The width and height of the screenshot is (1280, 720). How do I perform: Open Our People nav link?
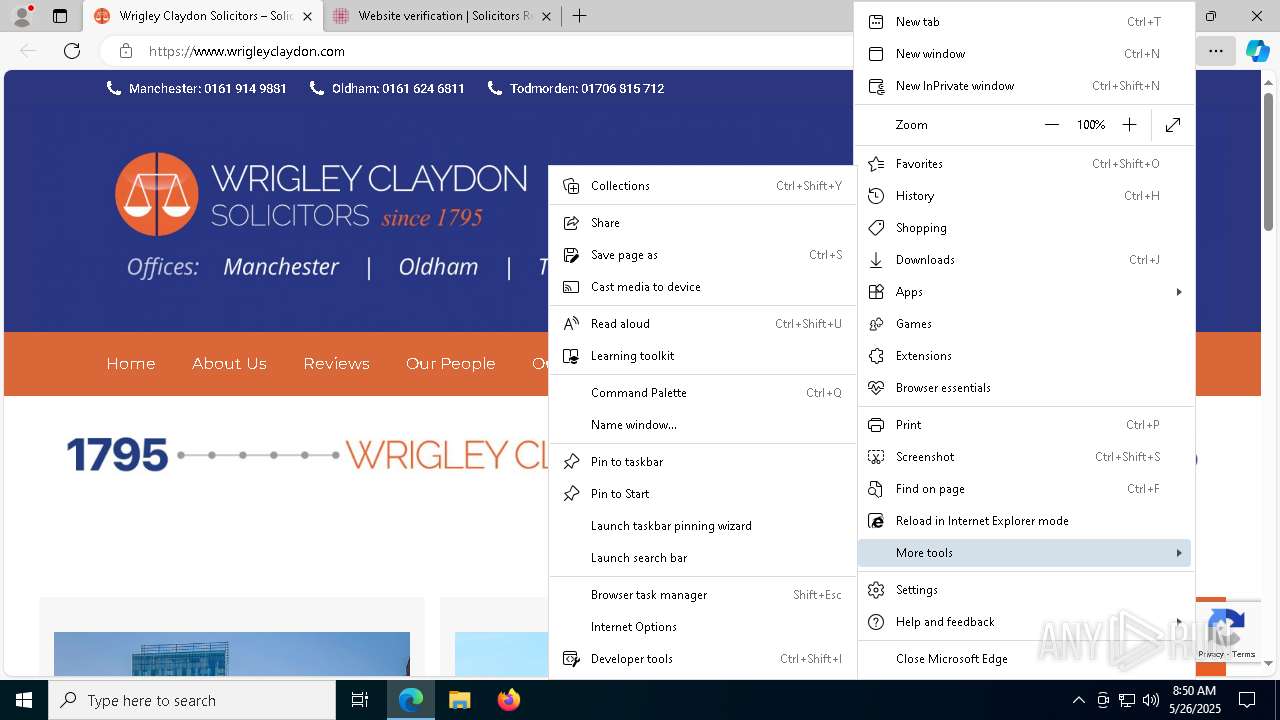[451, 364]
